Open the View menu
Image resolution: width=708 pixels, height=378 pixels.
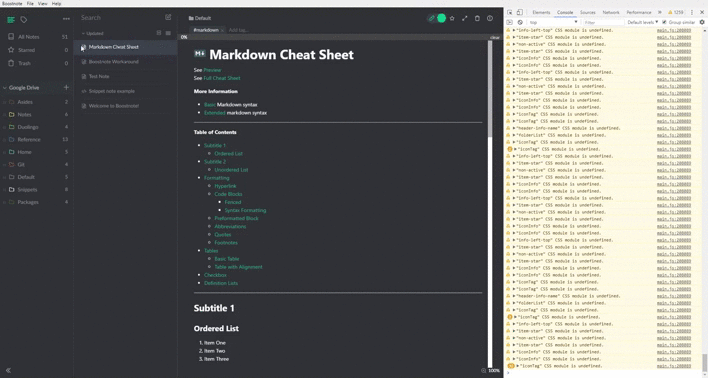click(42, 3)
